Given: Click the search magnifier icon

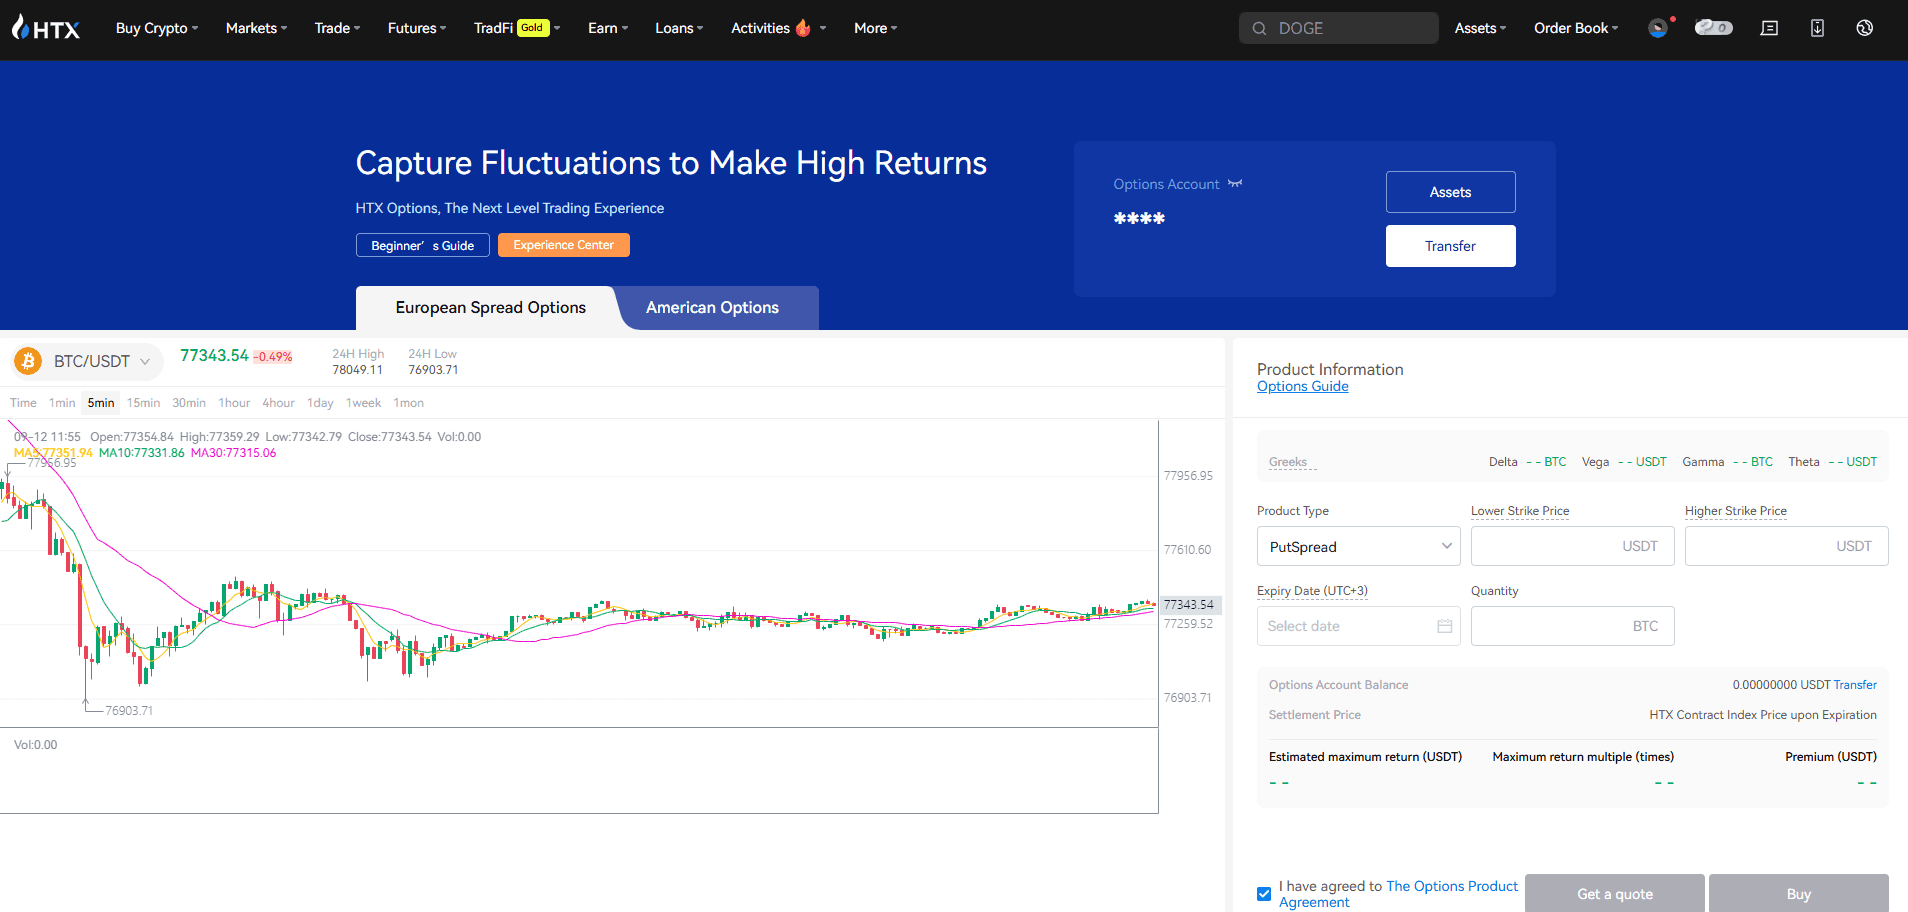Looking at the screenshot, I should coord(1259,28).
